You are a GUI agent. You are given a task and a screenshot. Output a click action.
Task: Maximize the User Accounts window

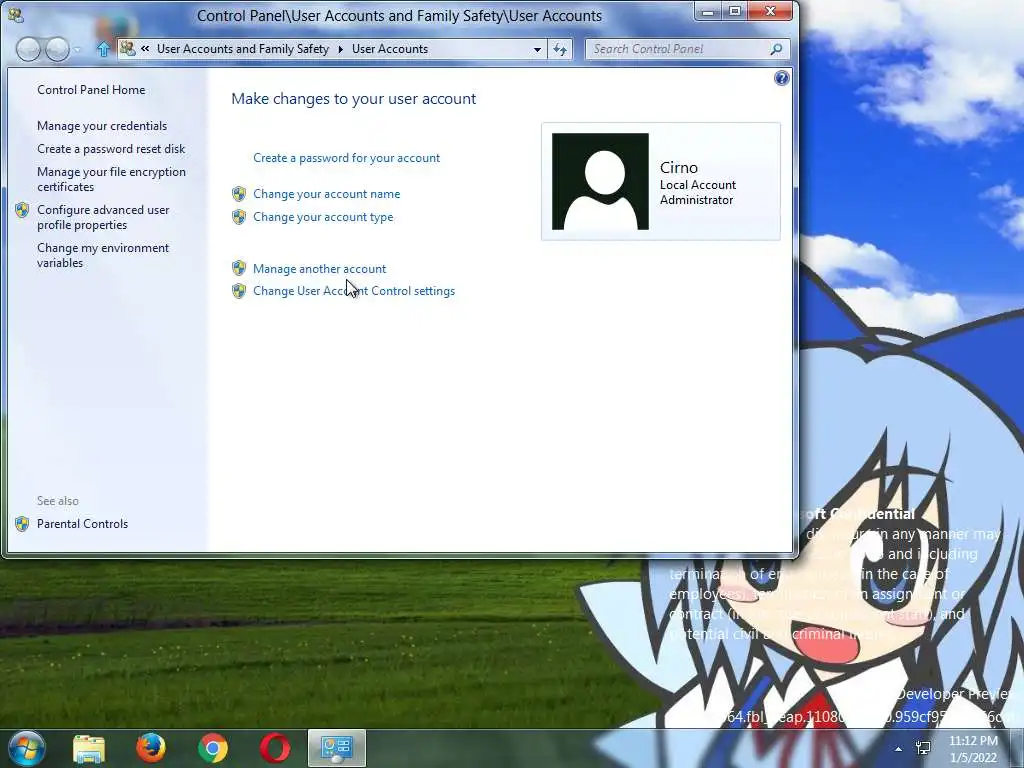point(735,11)
